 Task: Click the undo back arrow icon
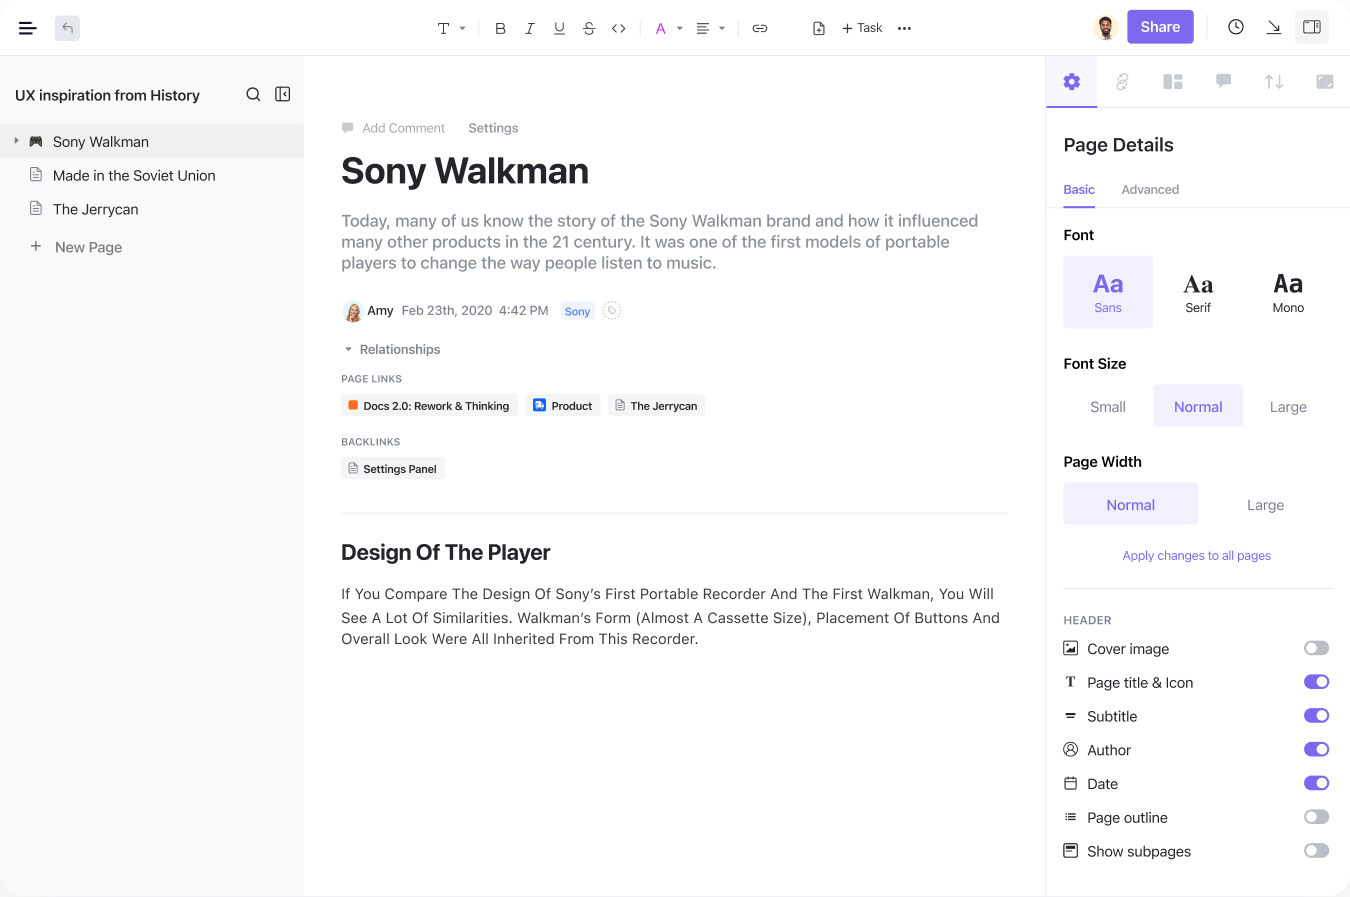(x=67, y=28)
